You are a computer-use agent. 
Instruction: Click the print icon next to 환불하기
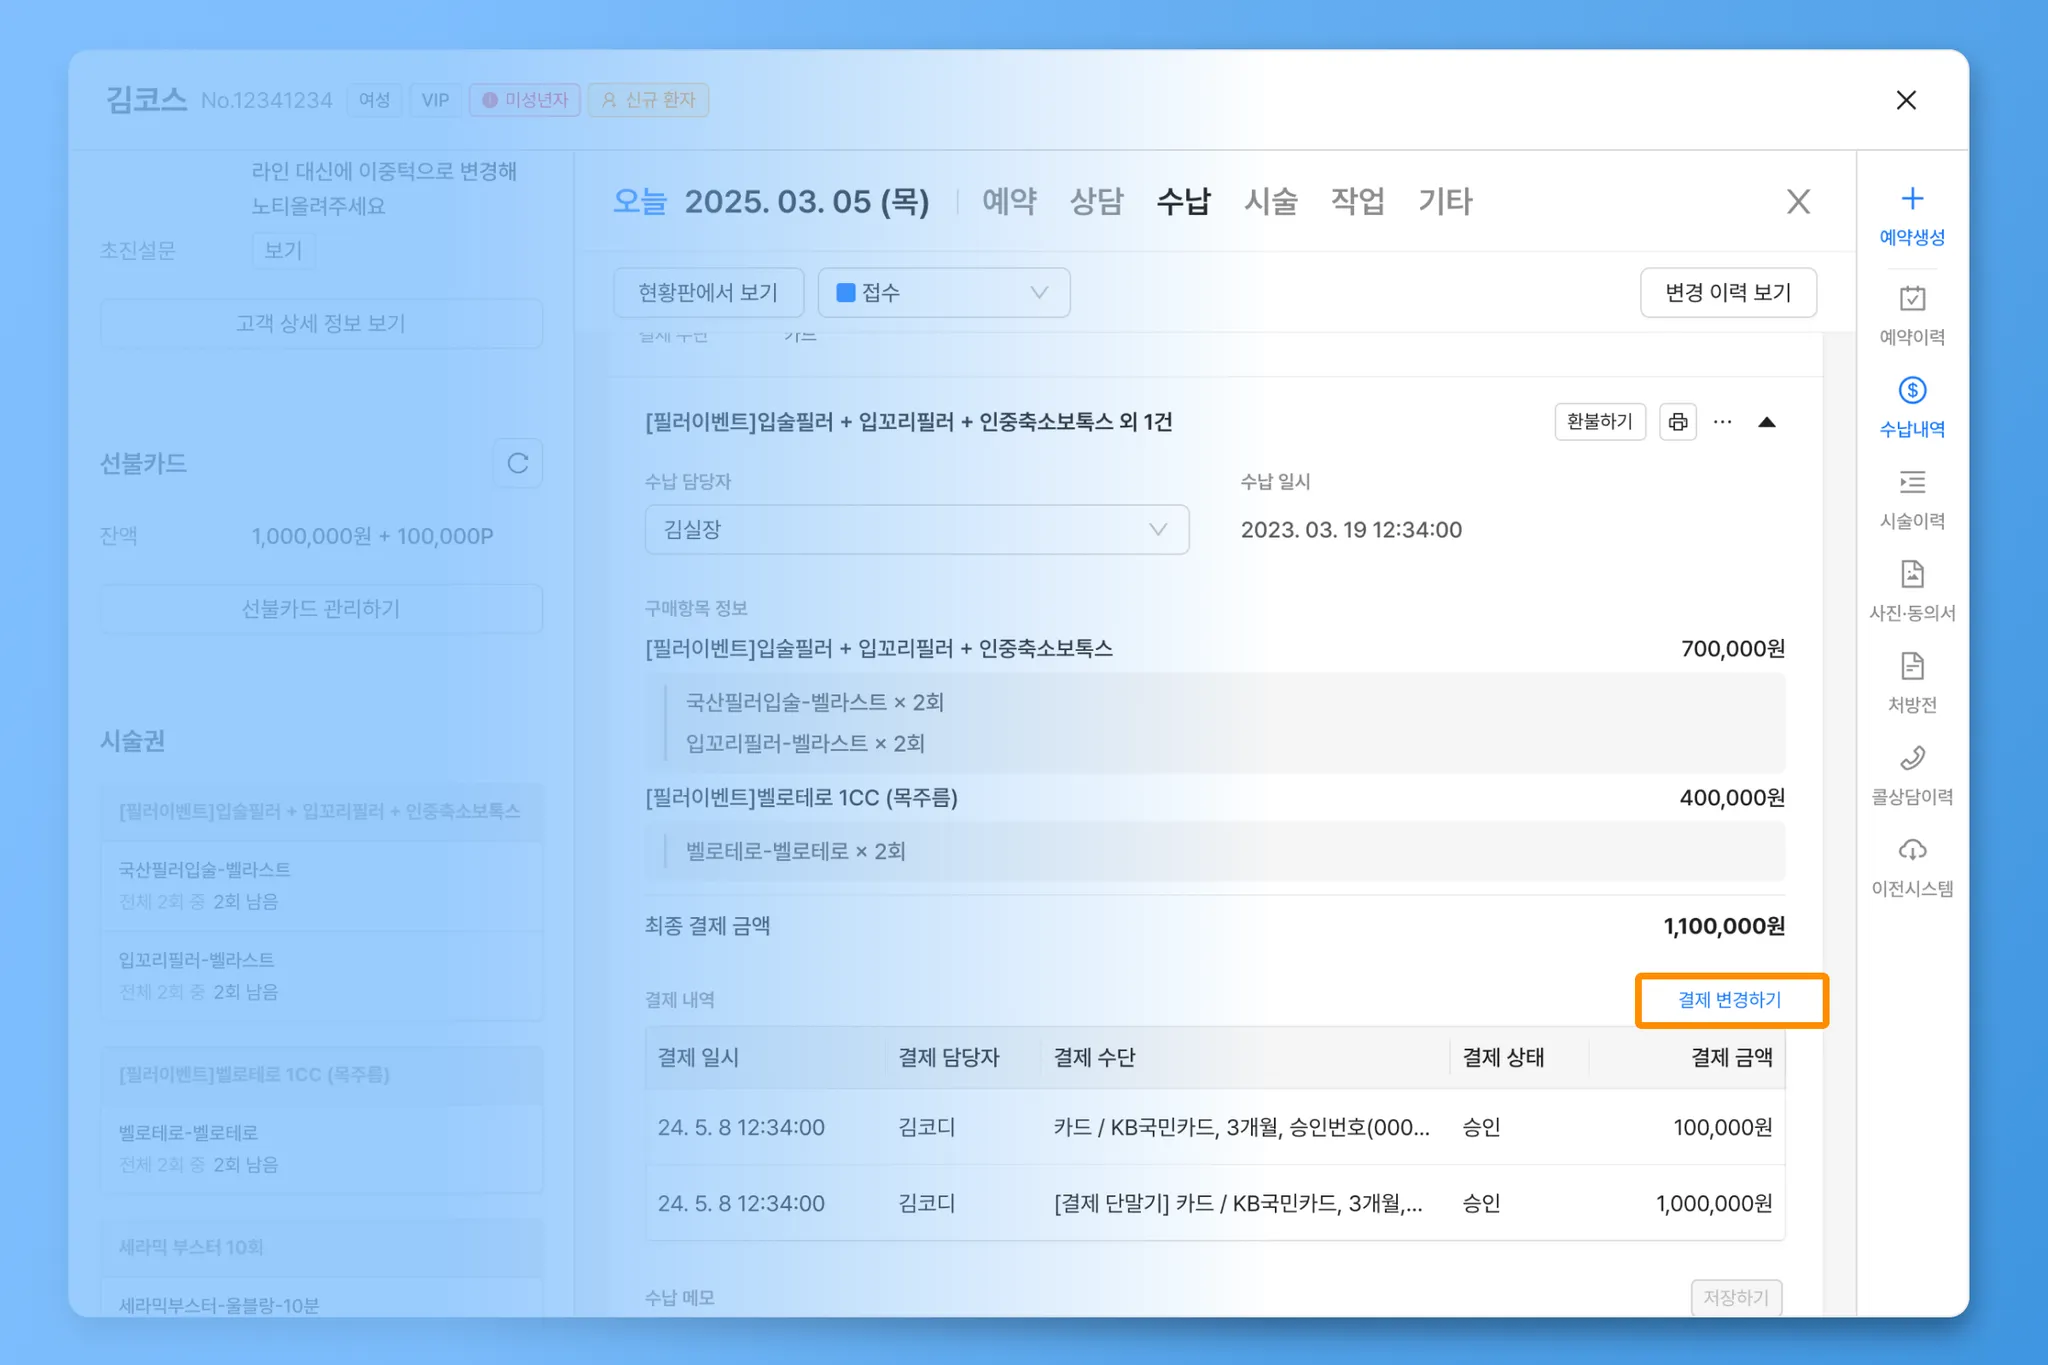click(1677, 422)
